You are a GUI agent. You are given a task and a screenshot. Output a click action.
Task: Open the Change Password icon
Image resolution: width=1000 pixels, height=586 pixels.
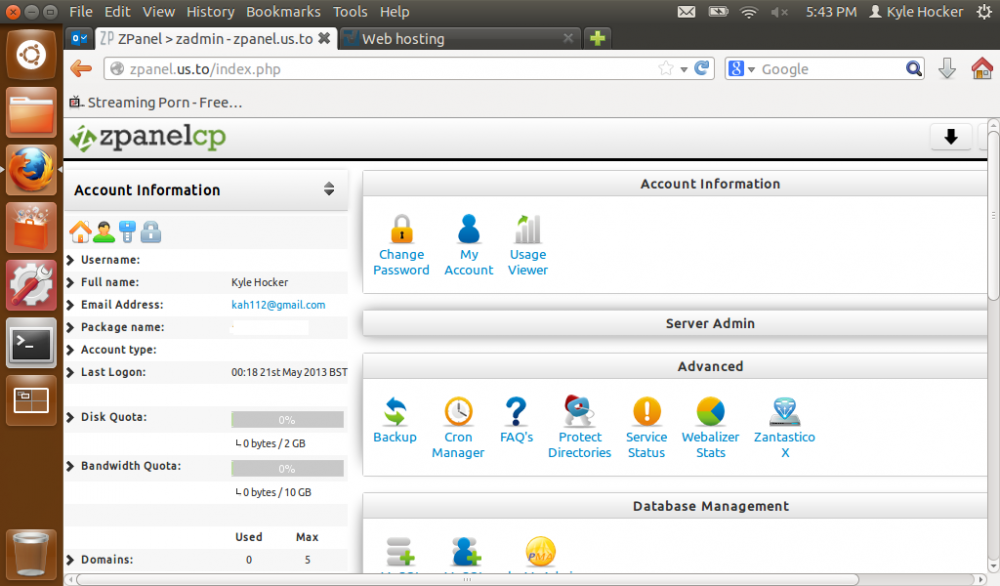pyautogui.click(x=401, y=230)
